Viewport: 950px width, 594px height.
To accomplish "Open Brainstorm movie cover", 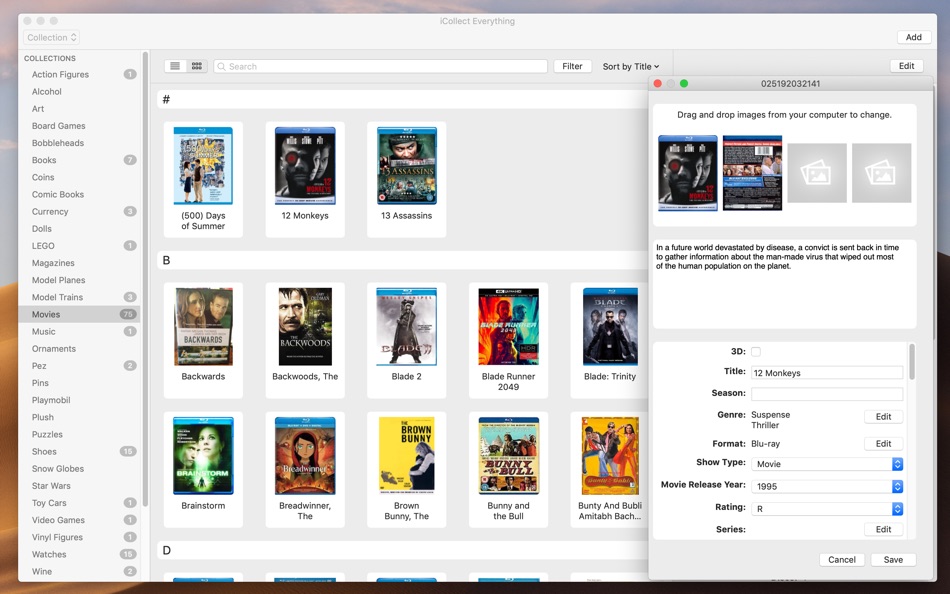I will [x=203, y=455].
